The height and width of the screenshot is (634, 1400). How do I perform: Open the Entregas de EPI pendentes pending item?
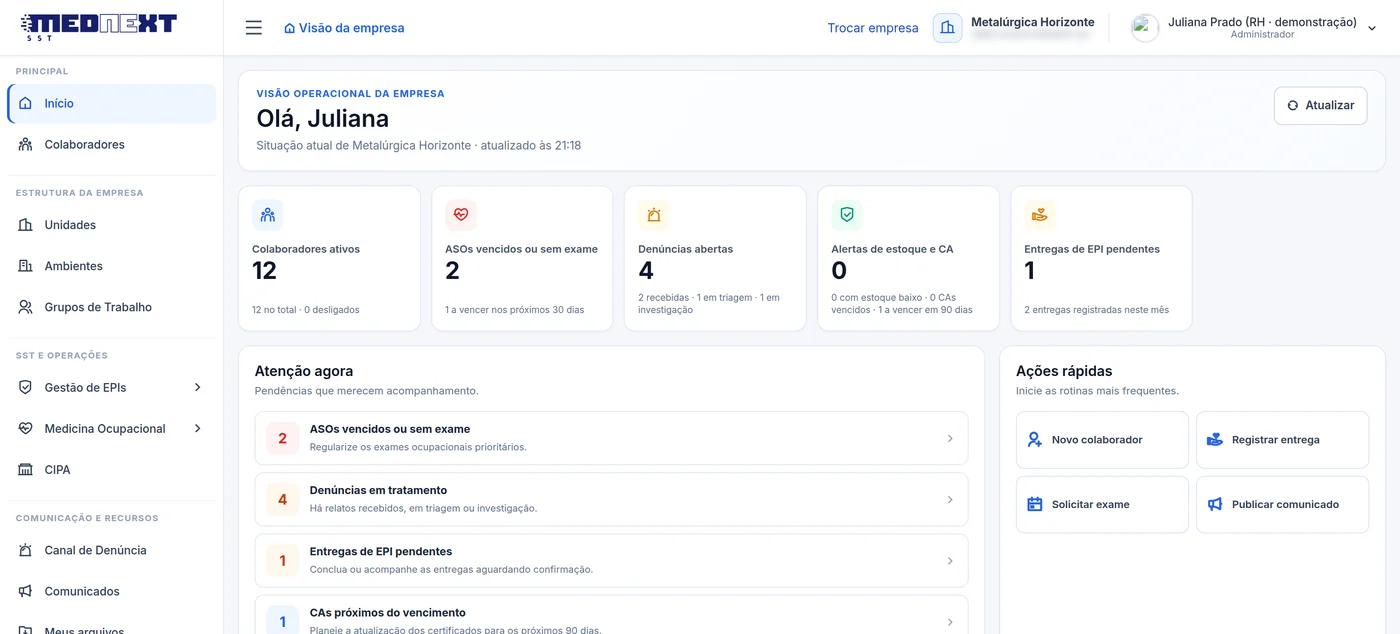(x=611, y=560)
